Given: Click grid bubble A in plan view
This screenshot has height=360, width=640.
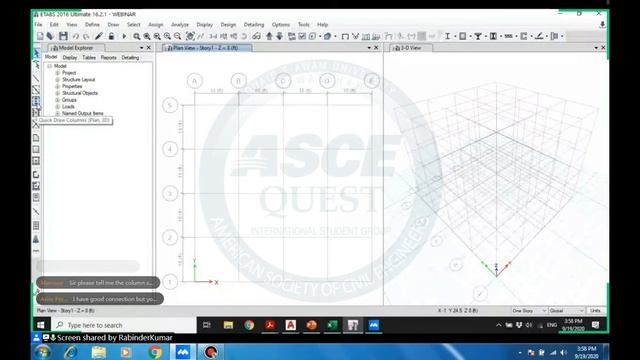Looking at the screenshot, I should click(194, 81).
